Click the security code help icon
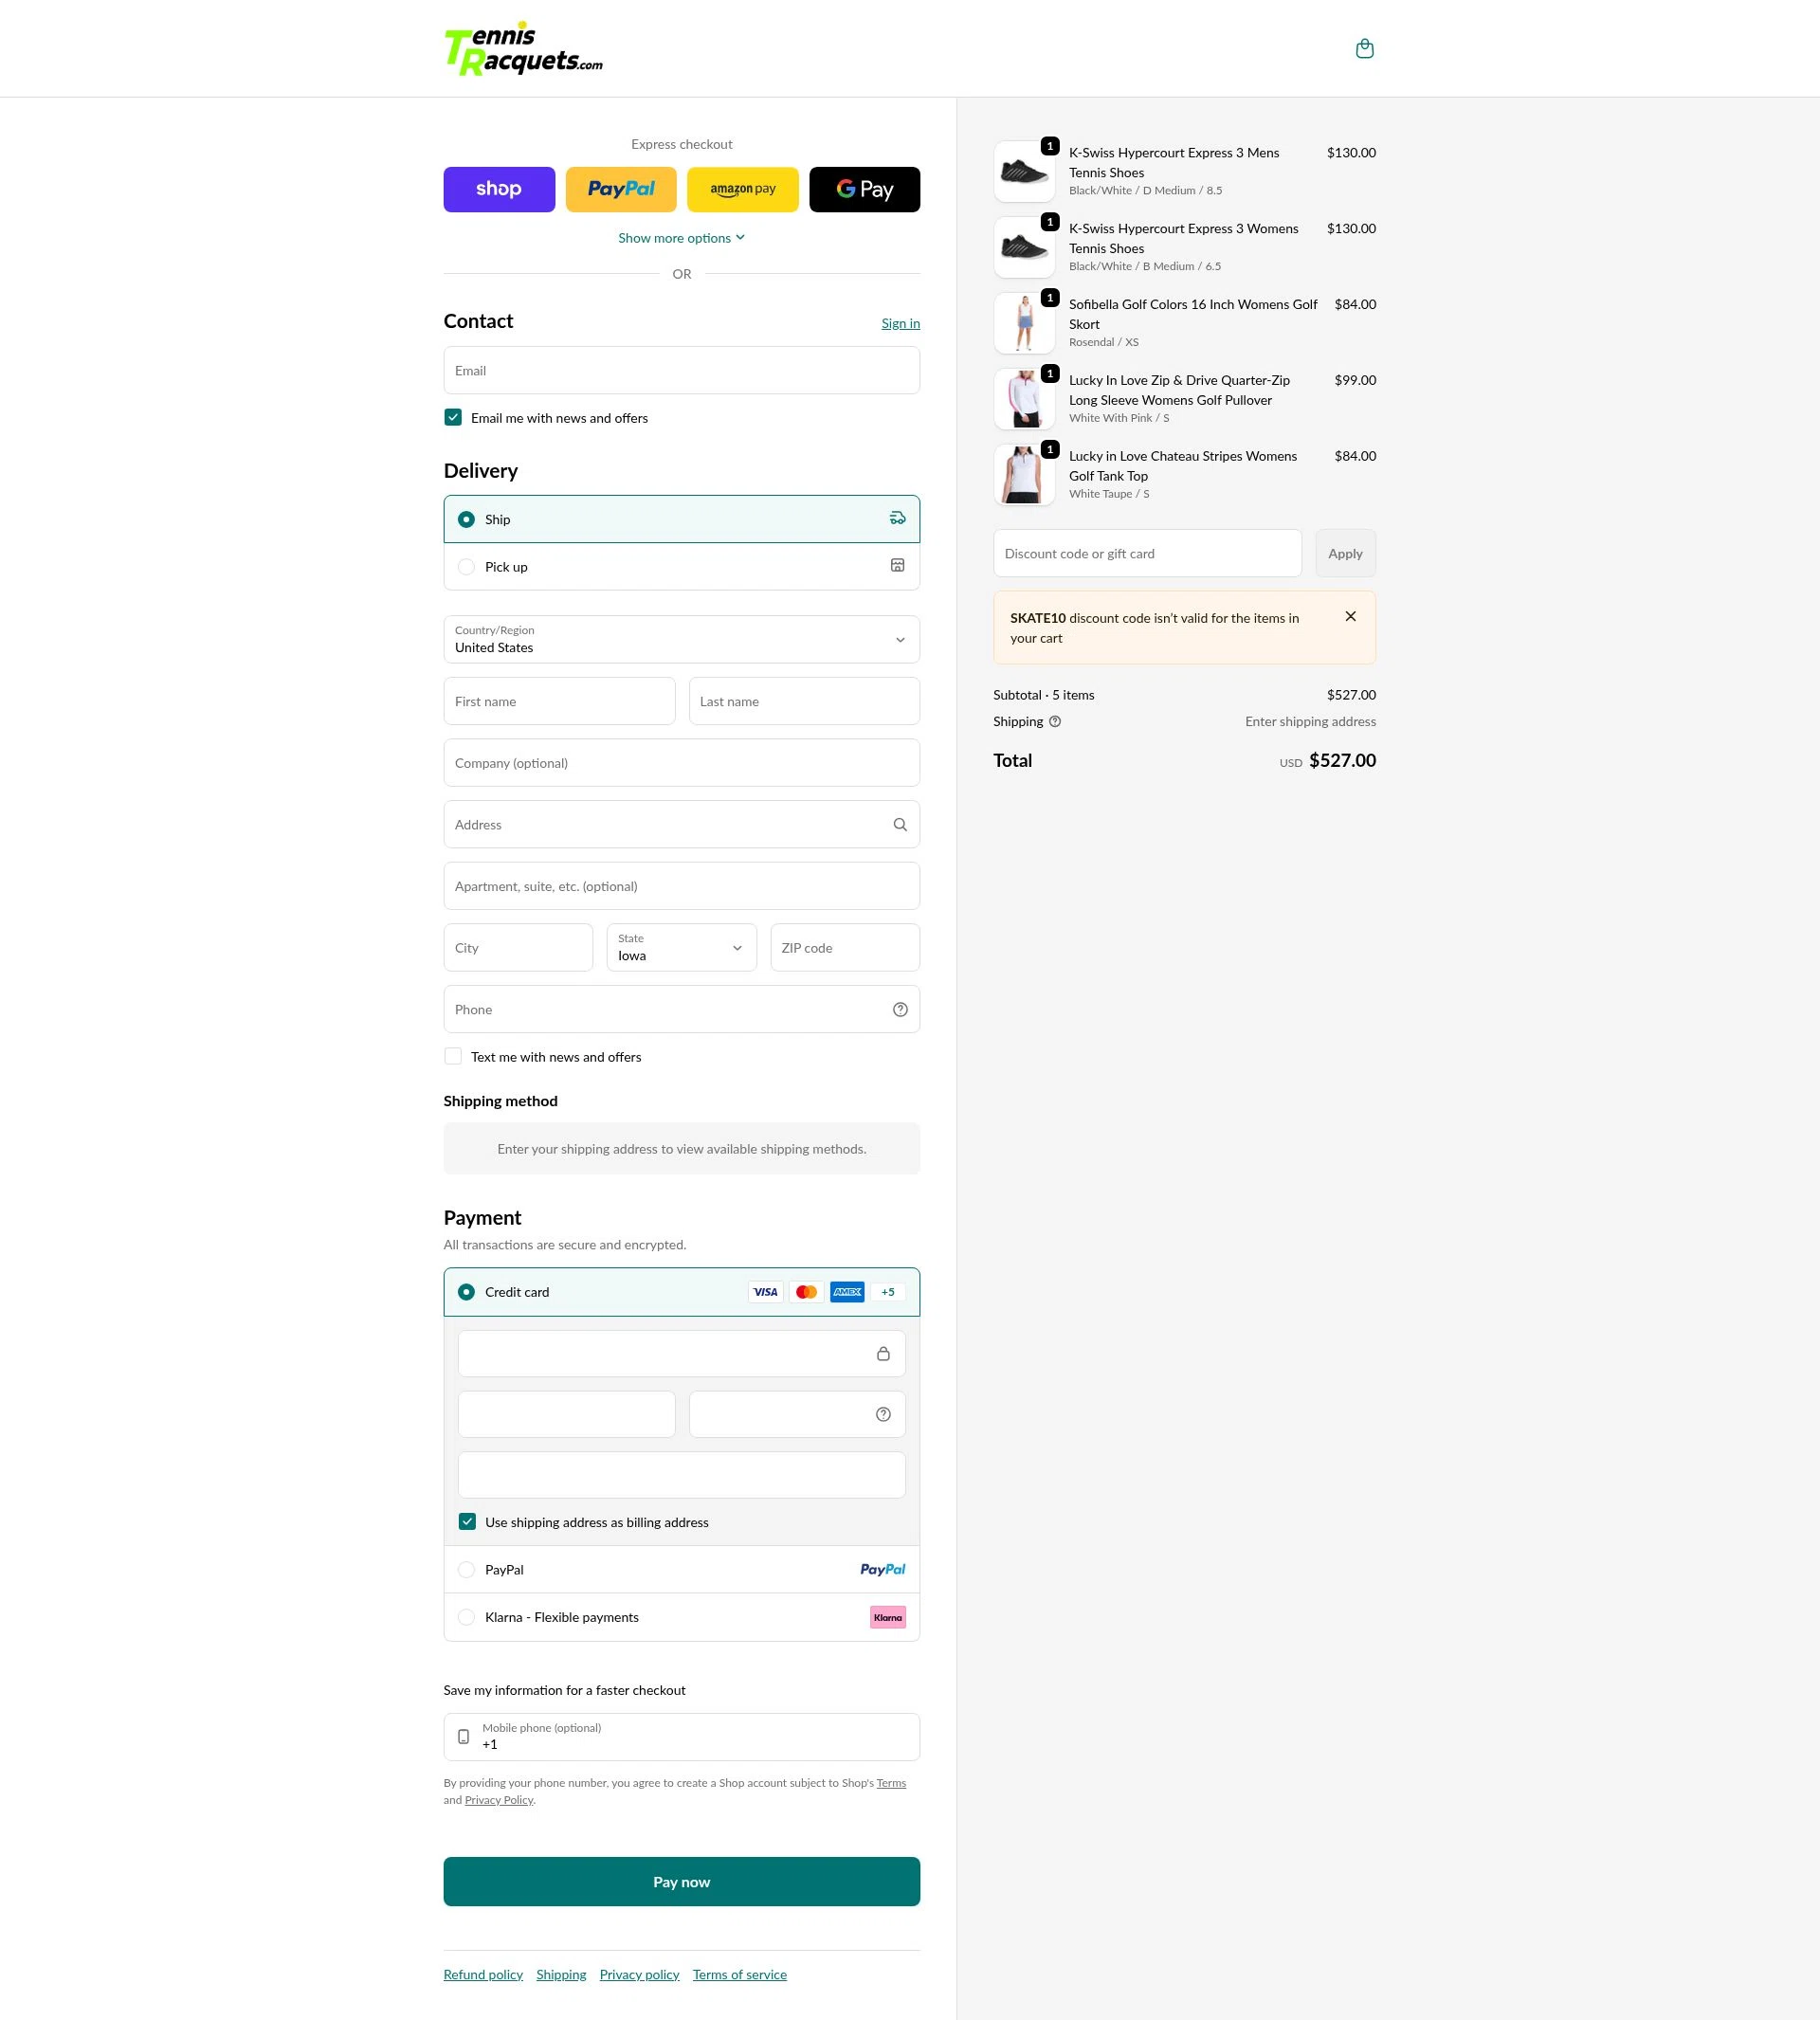The width and height of the screenshot is (1820, 2020). pos(883,1414)
